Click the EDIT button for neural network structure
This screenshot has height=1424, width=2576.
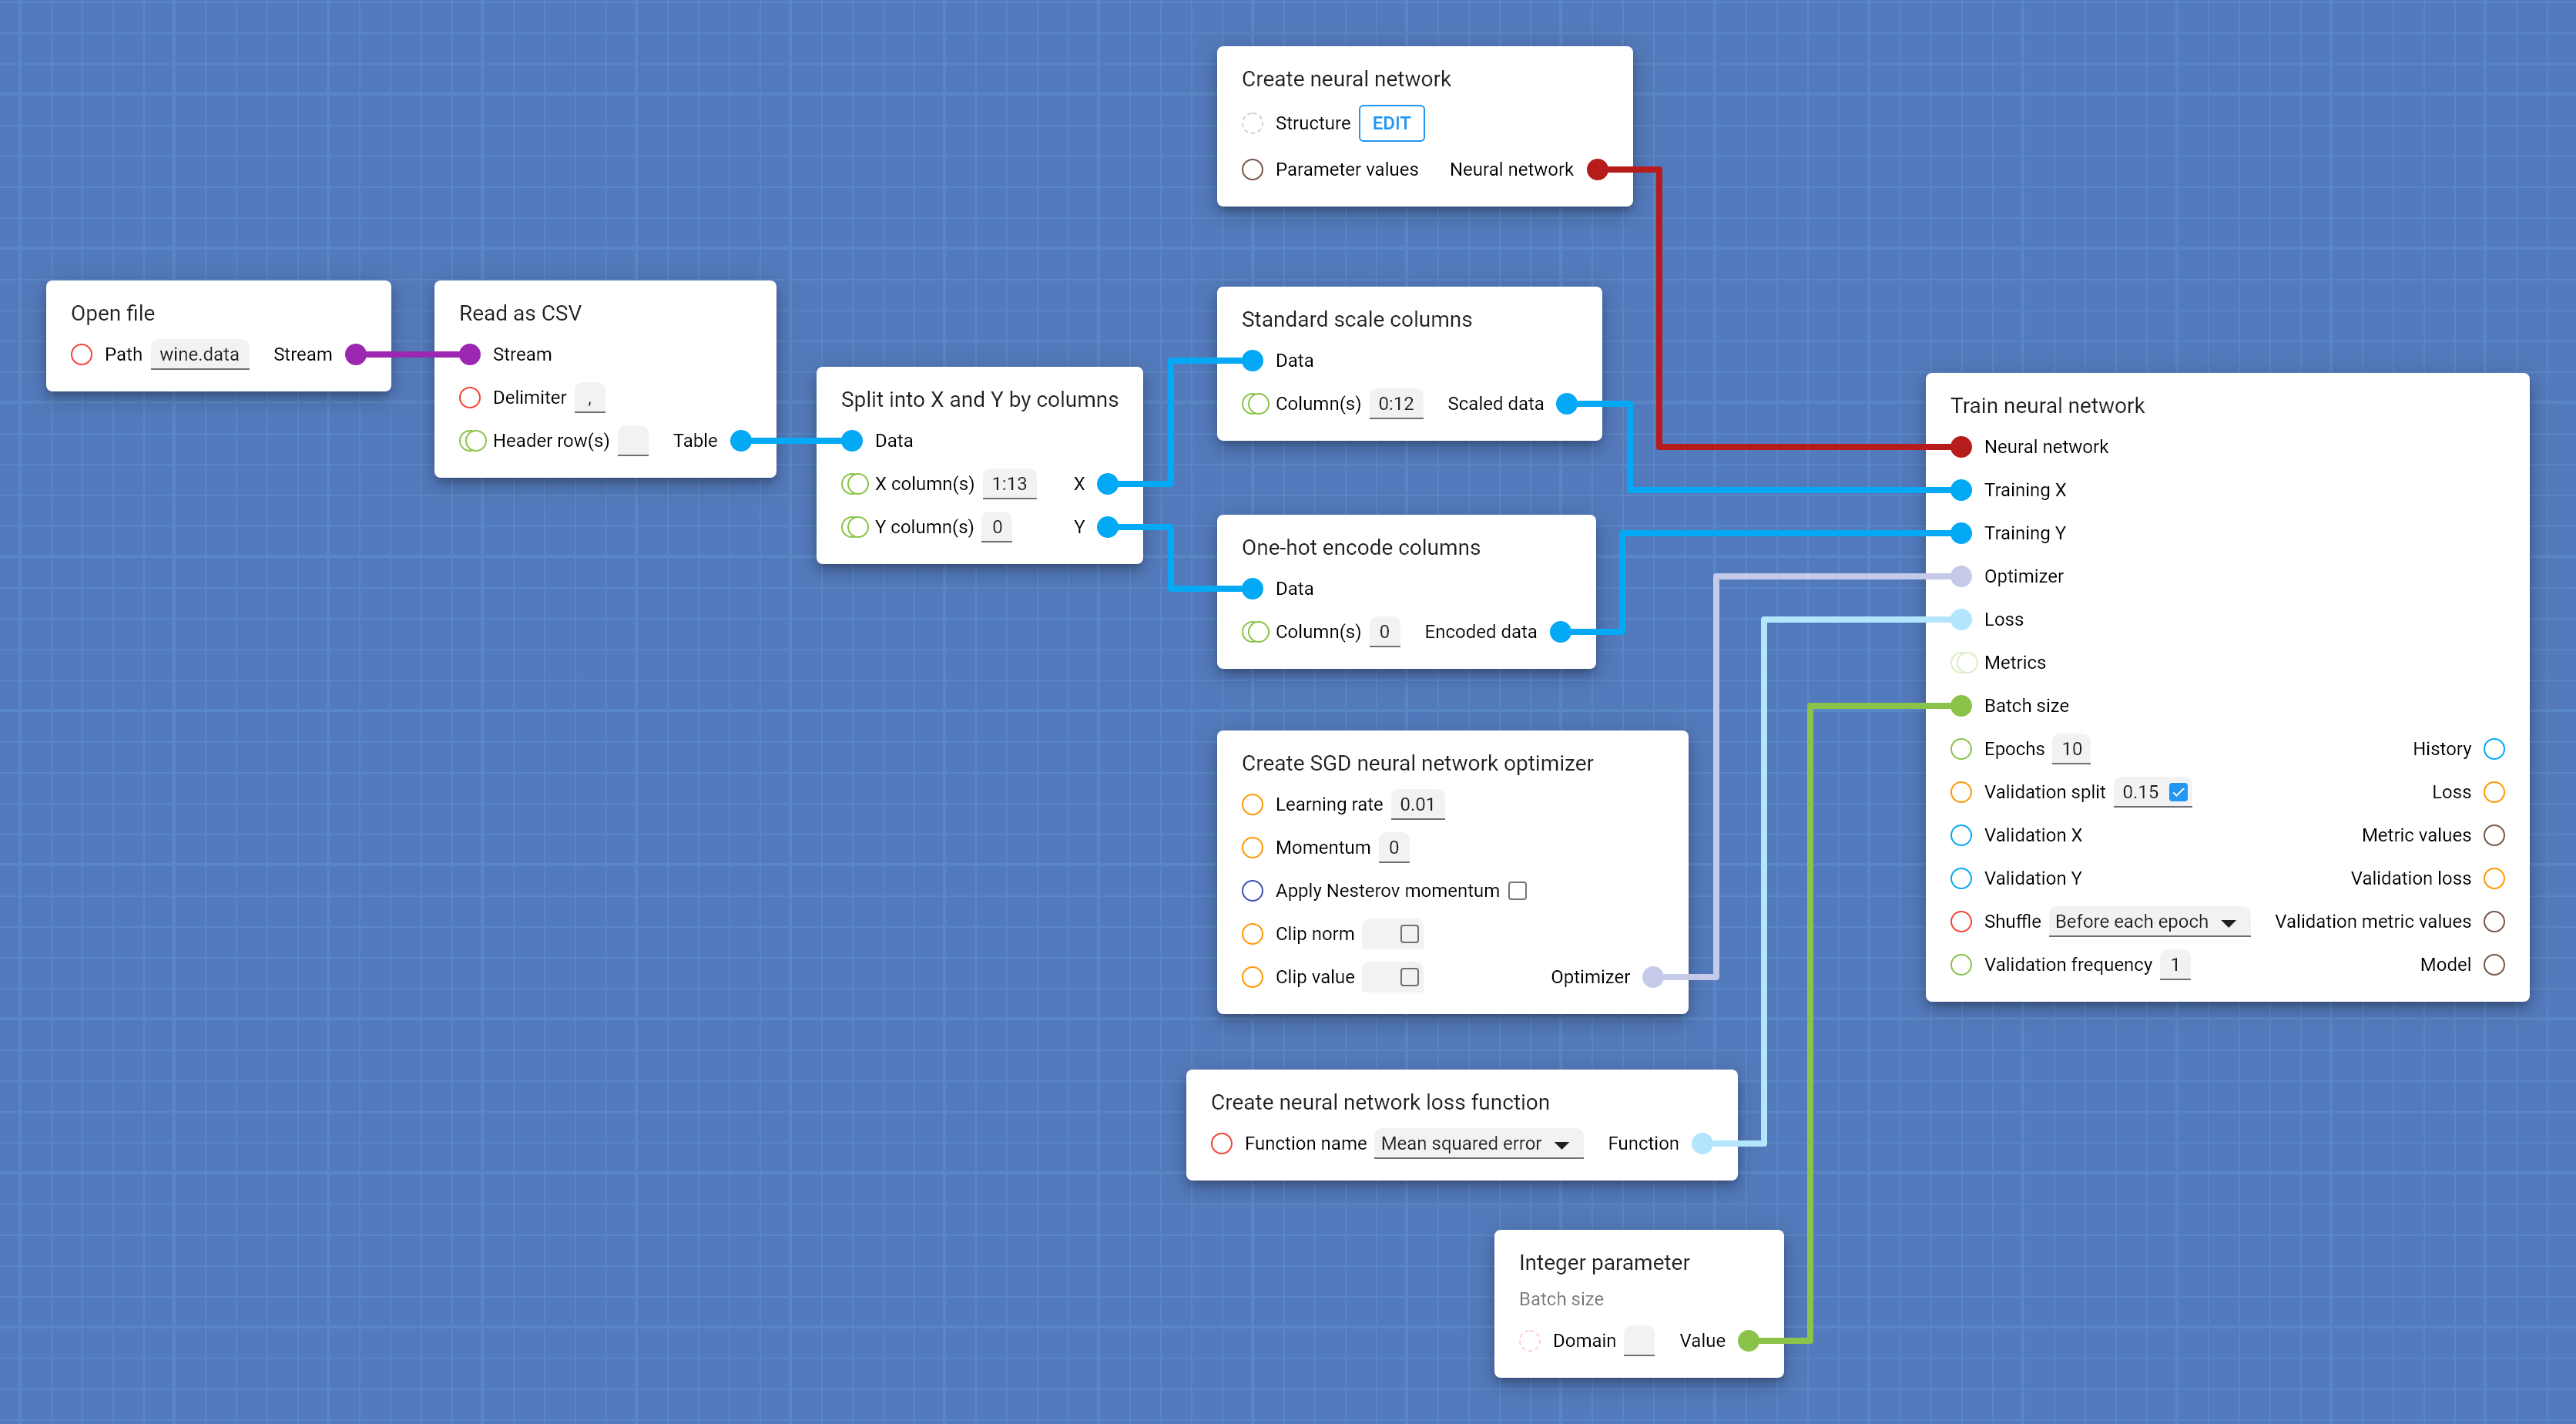tap(1388, 121)
